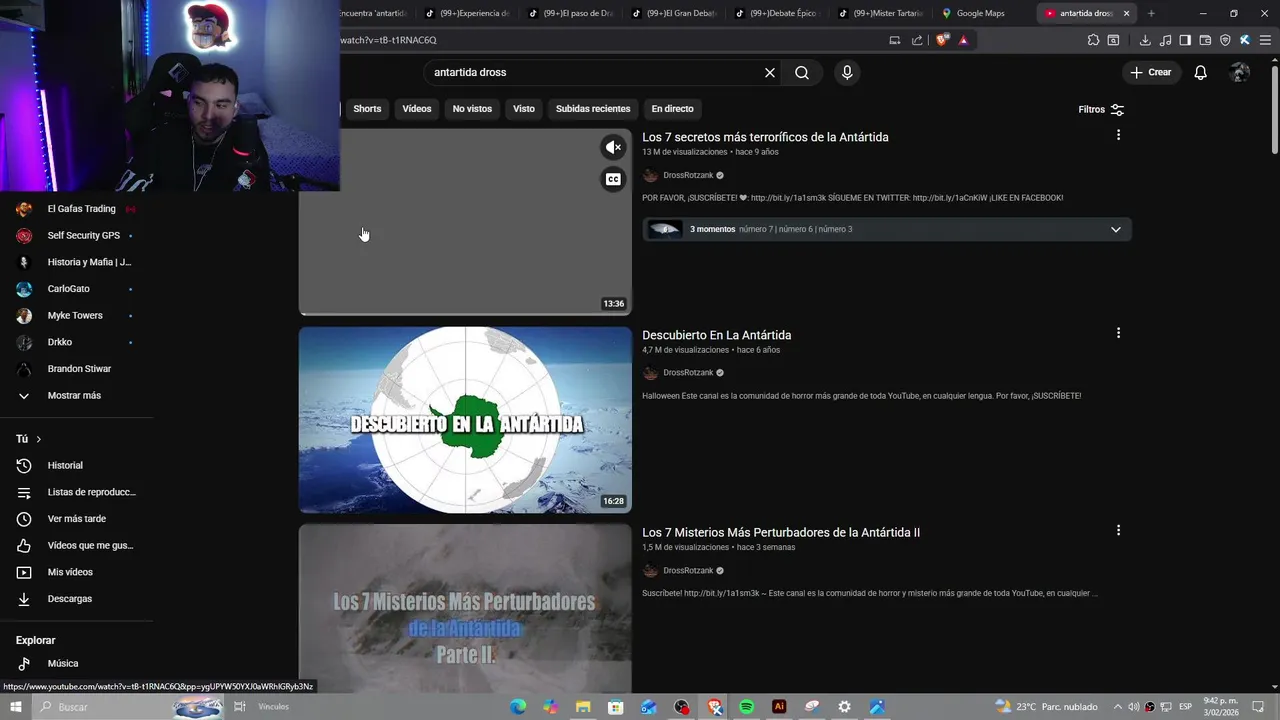Image resolution: width=1280 pixels, height=720 pixels.
Task: Select the Shorts filter chip
Action: click(367, 109)
